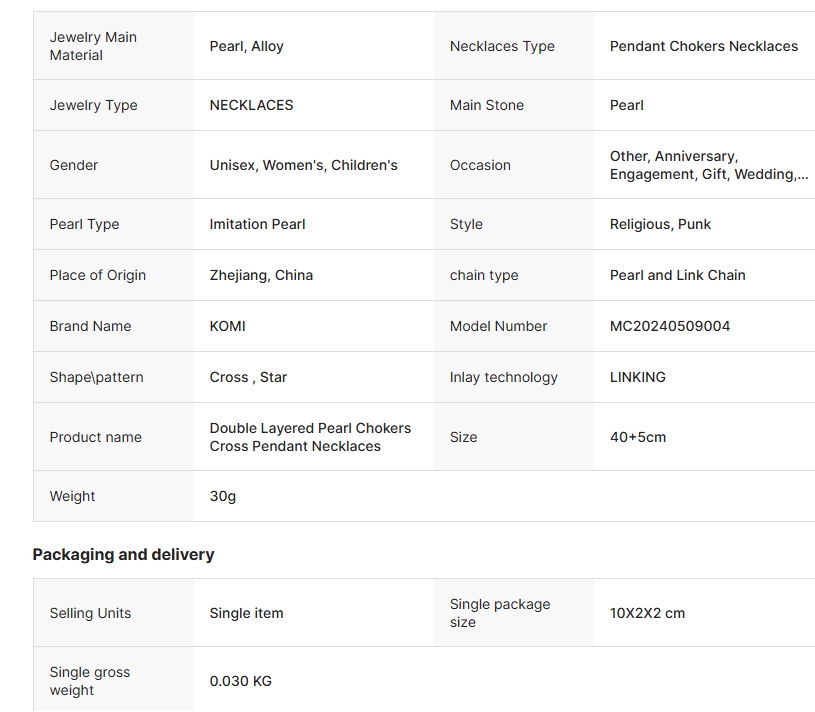Image resolution: width=815 pixels, height=712 pixels.
Task: Click the "Imitation Pearl" cell
Action: pos(257,224)
